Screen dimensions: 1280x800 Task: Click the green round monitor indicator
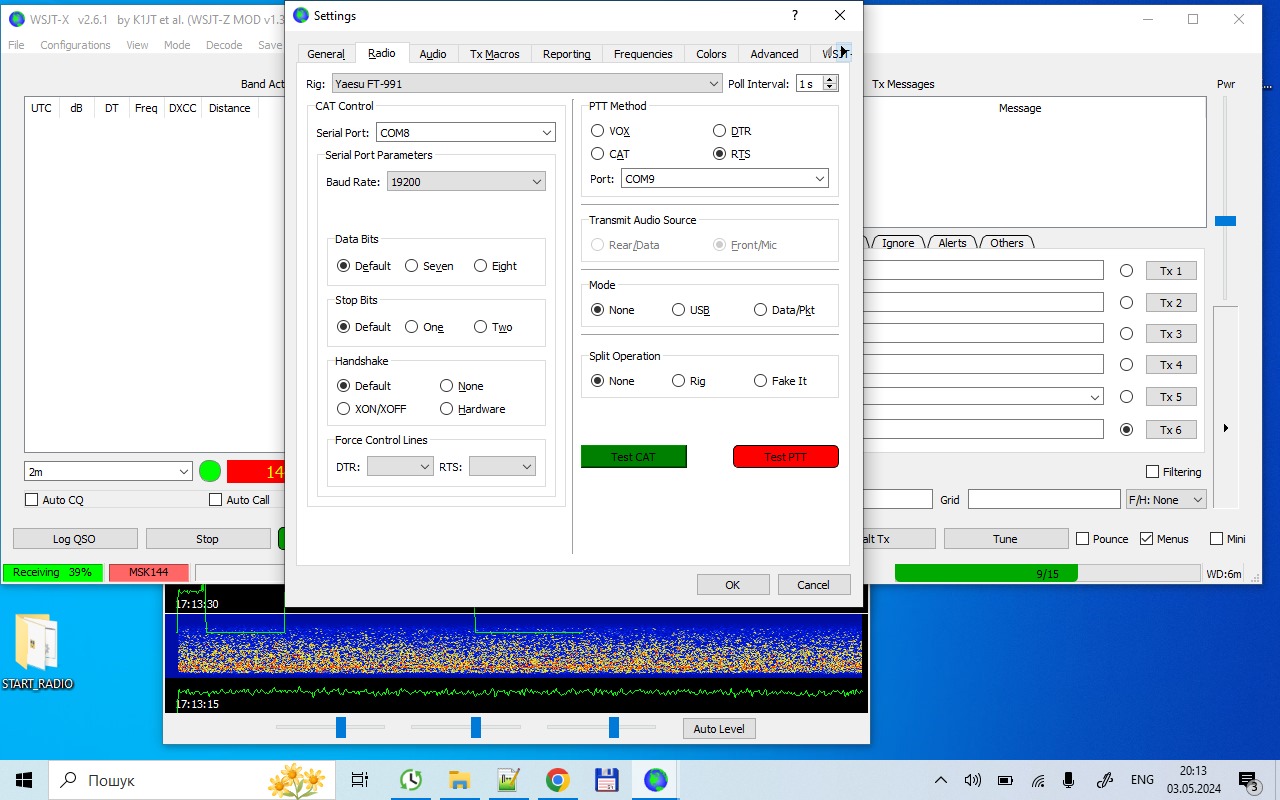(210, 471)
